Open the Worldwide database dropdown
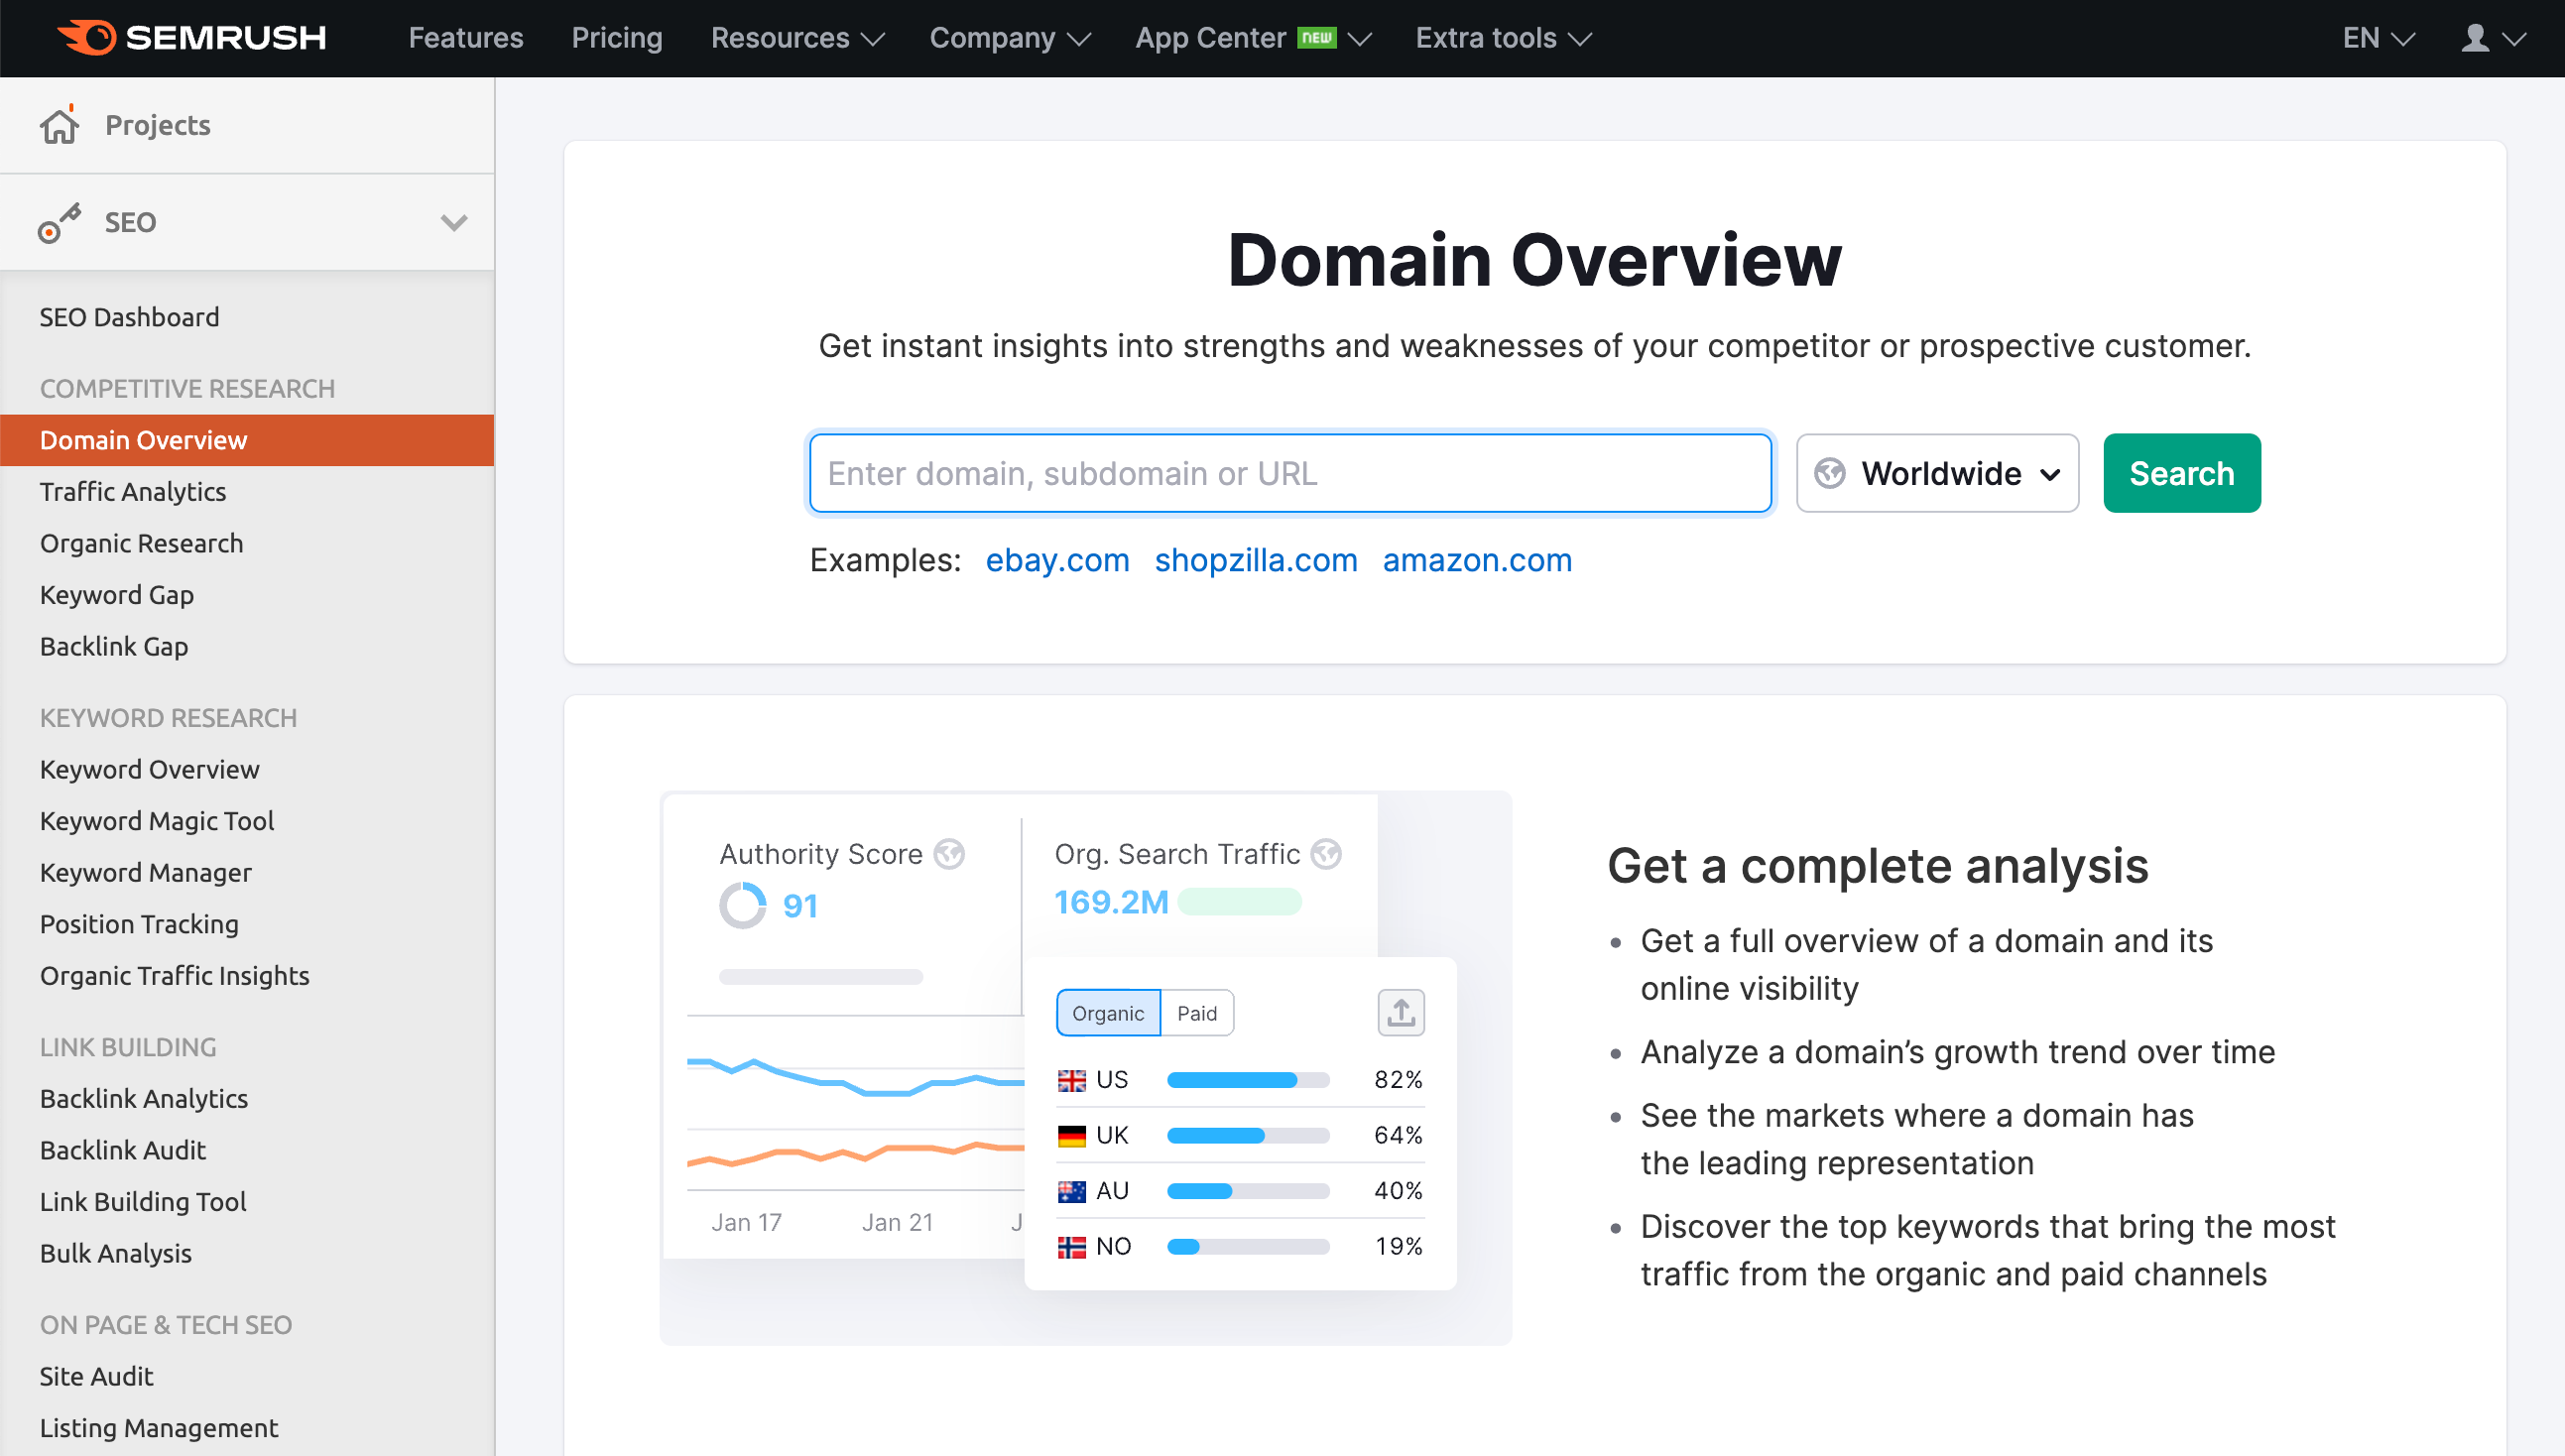This screenshot has height=1456, width=2565. point(1937,473)
